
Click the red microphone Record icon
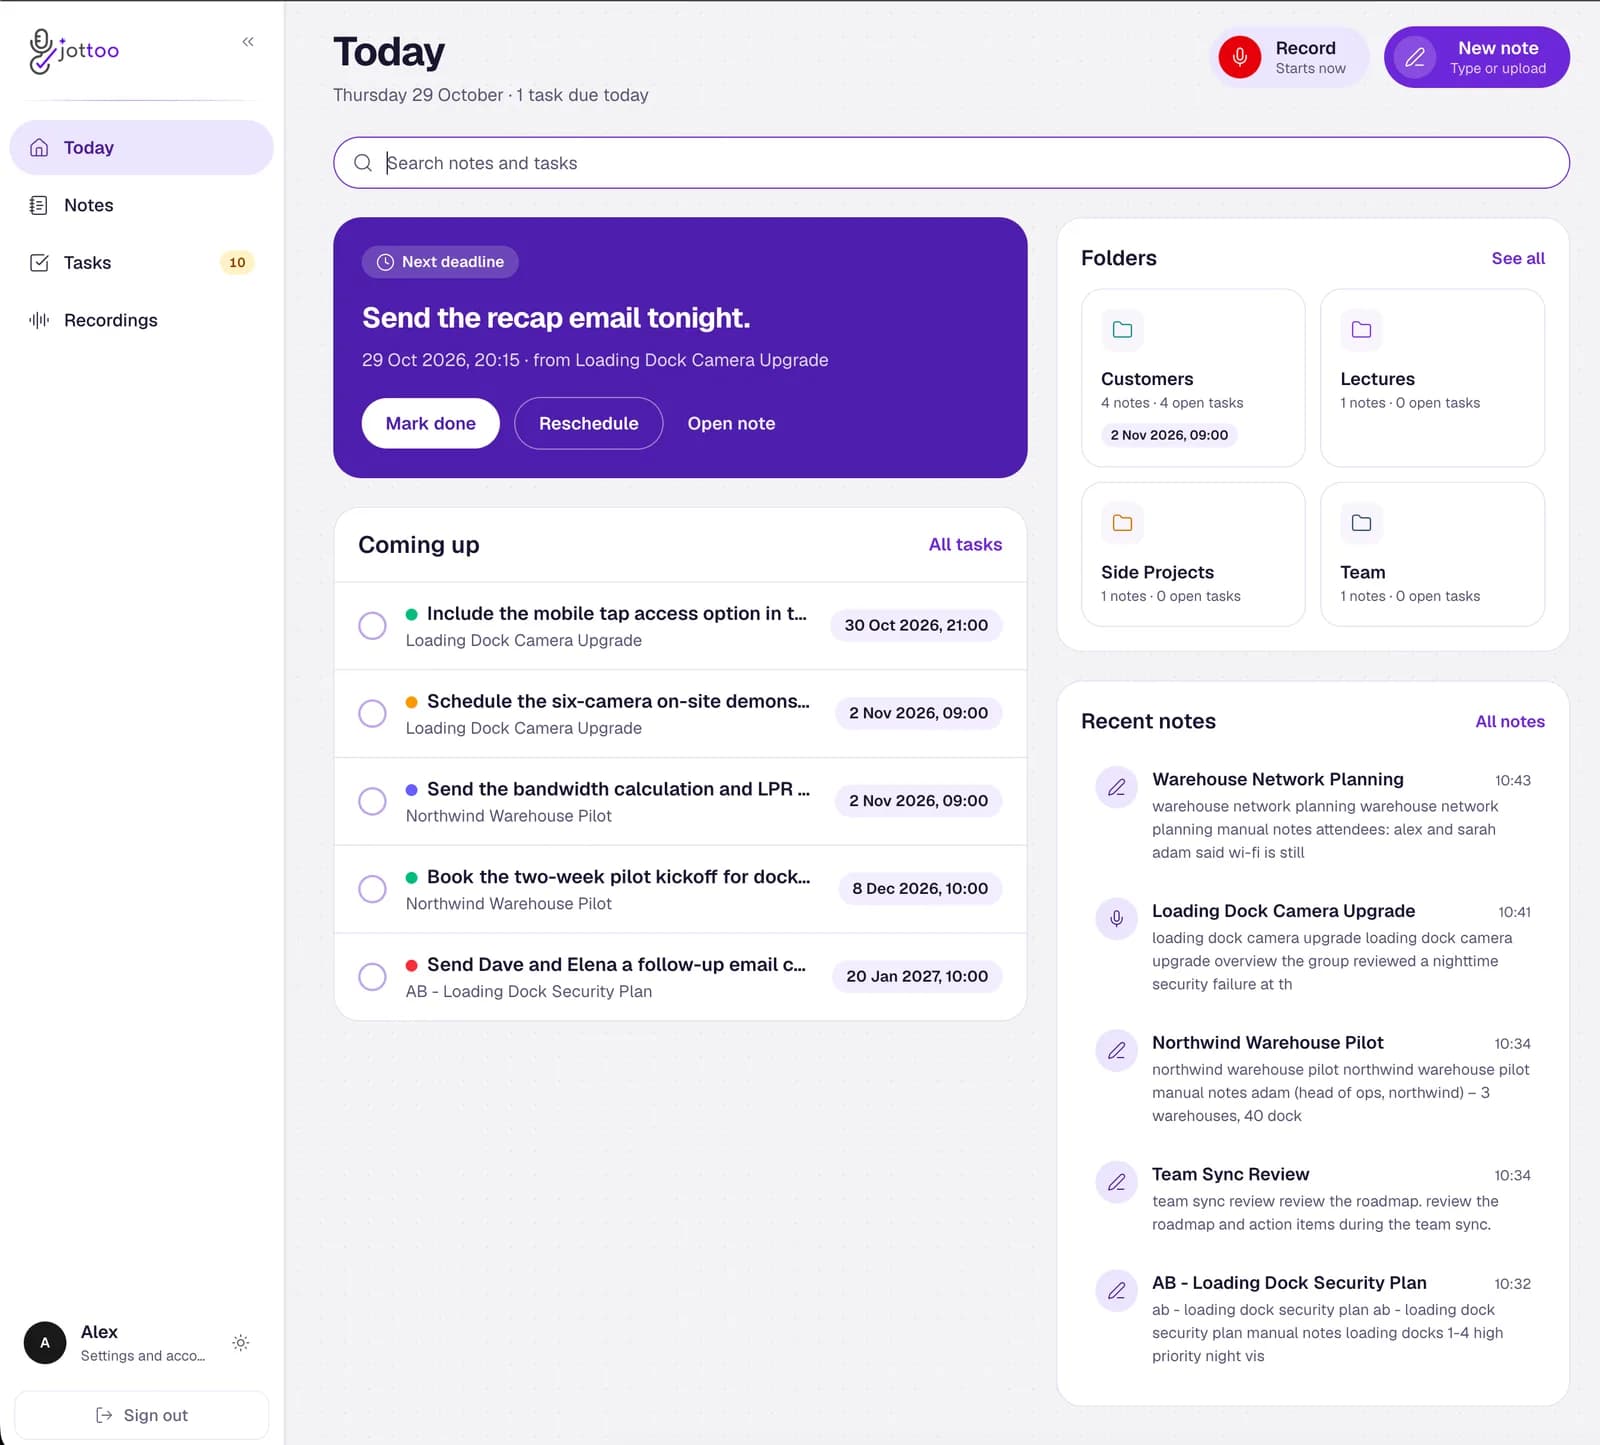pos(1239,57)
